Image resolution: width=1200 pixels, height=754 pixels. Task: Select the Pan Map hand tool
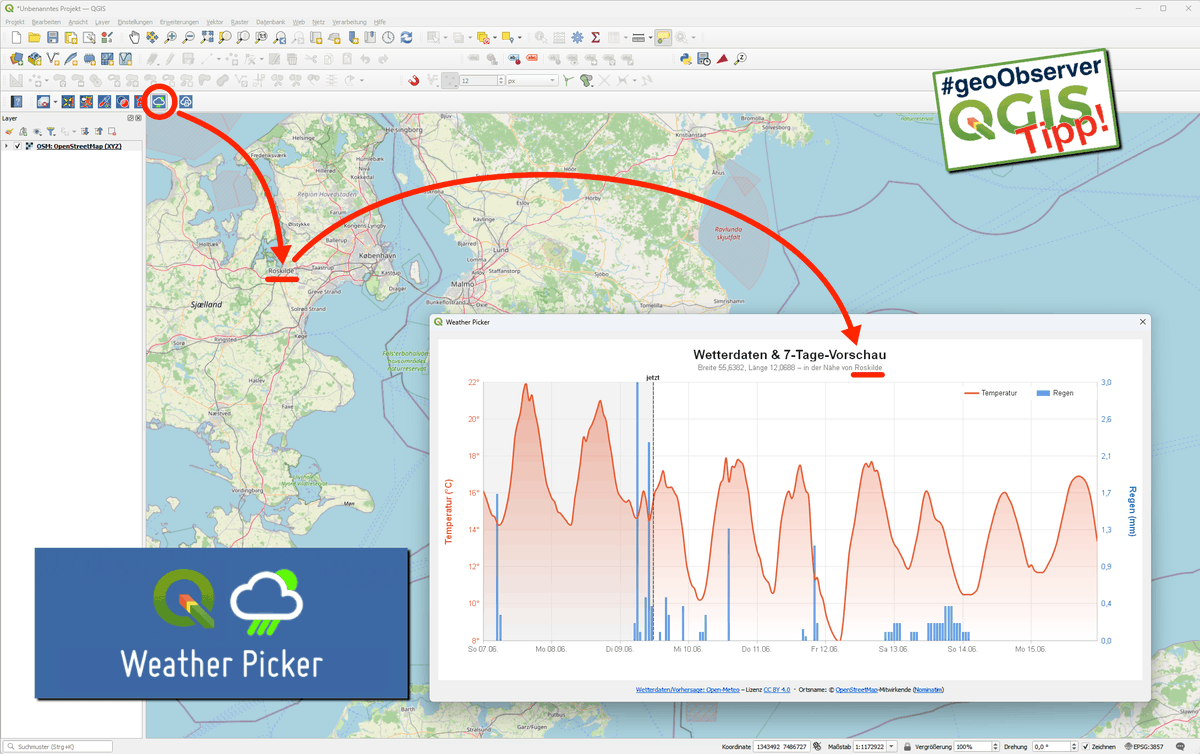click(133, 37)
